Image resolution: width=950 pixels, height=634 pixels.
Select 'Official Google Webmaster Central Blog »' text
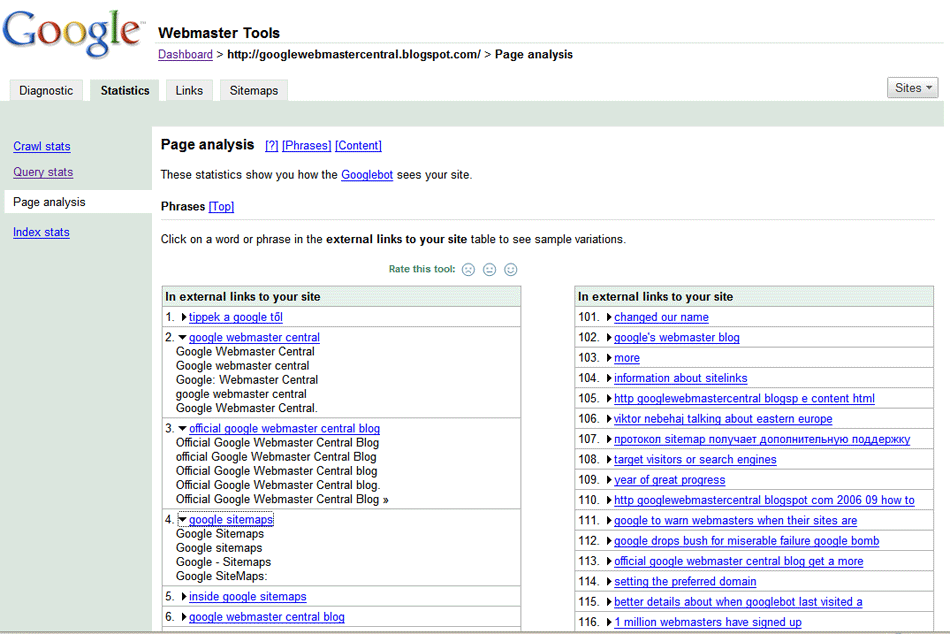point(282,499)
